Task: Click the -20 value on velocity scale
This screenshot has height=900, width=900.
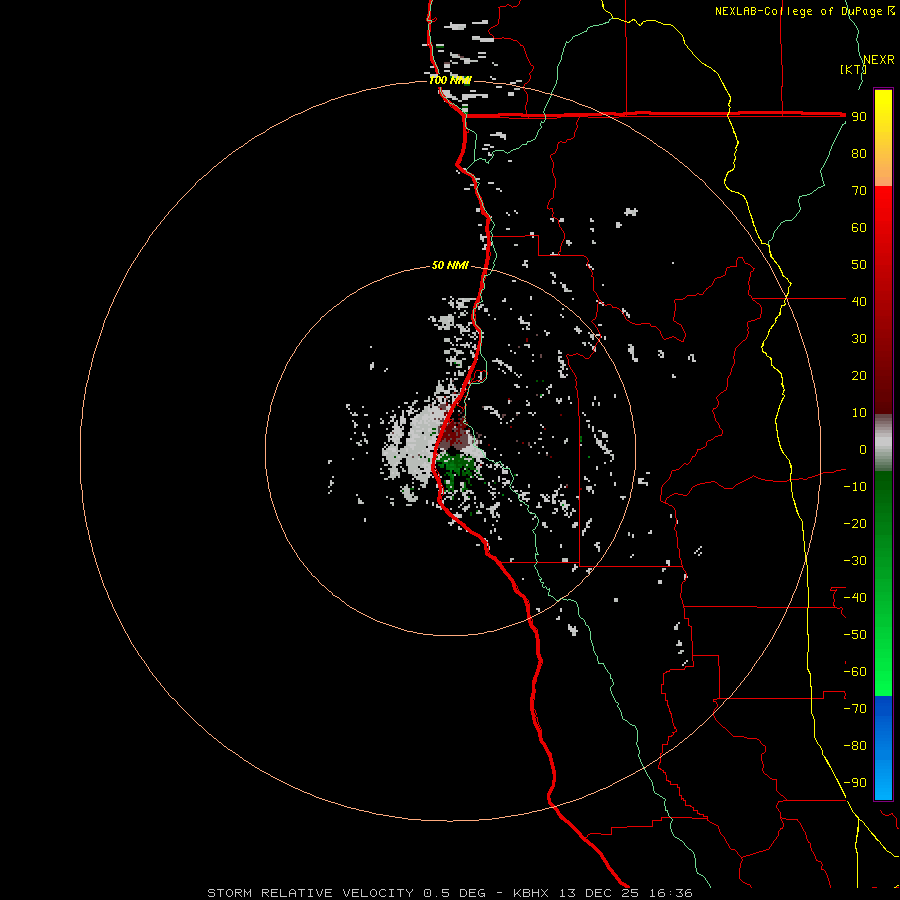Action: click(855, 523)
